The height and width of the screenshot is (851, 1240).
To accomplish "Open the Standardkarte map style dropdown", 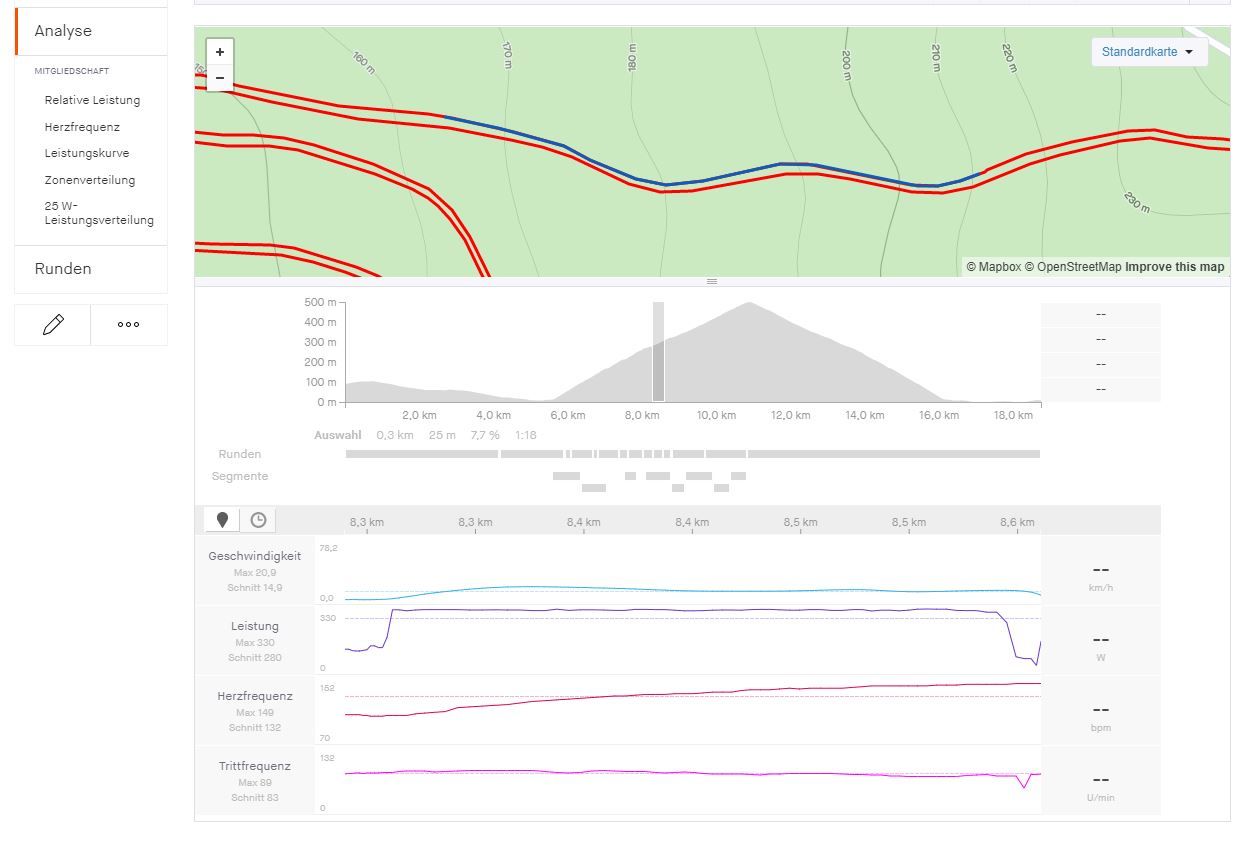I will 1148,52.
